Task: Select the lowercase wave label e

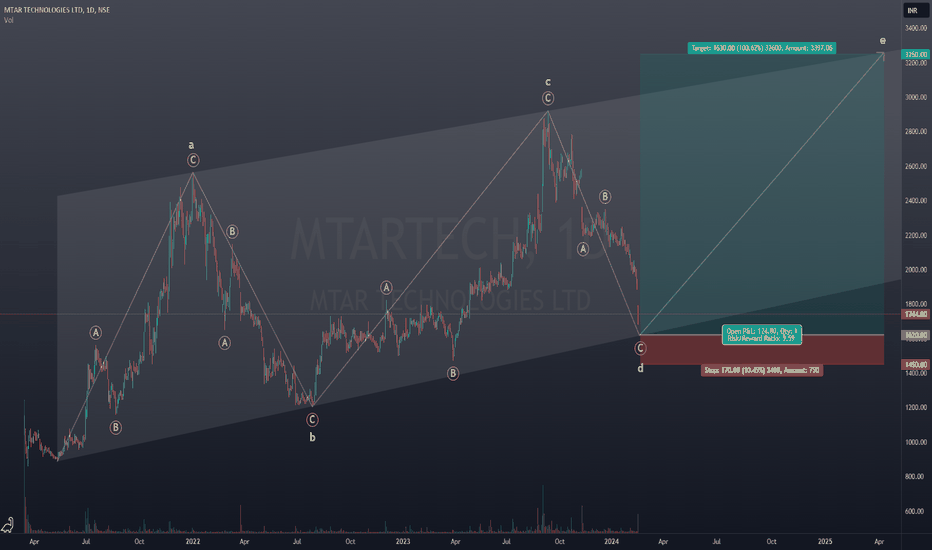Action: 883,40
